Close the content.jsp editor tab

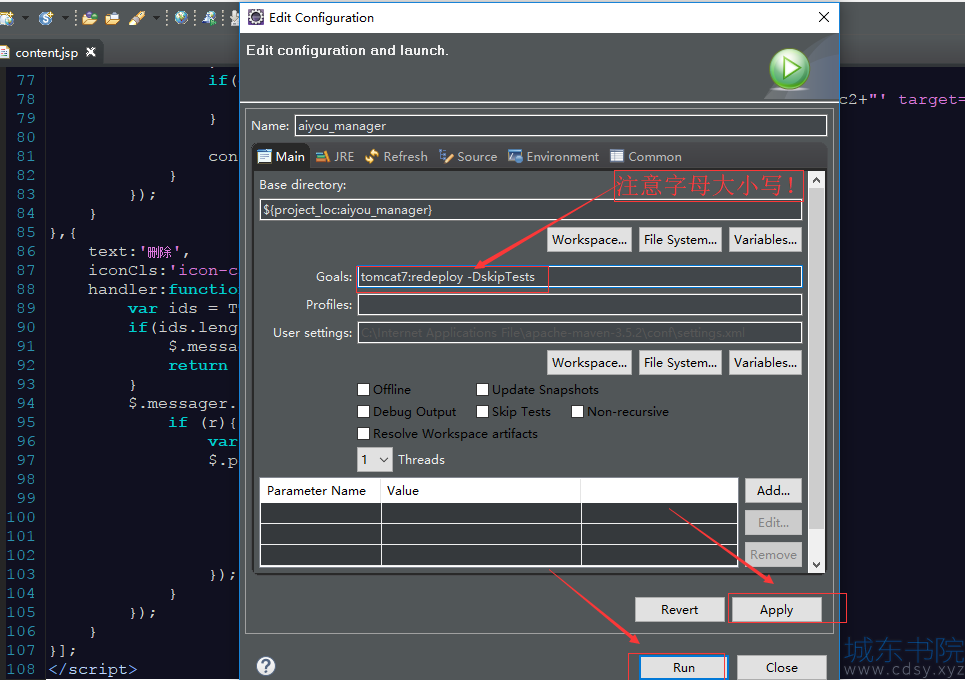(91, 52)
